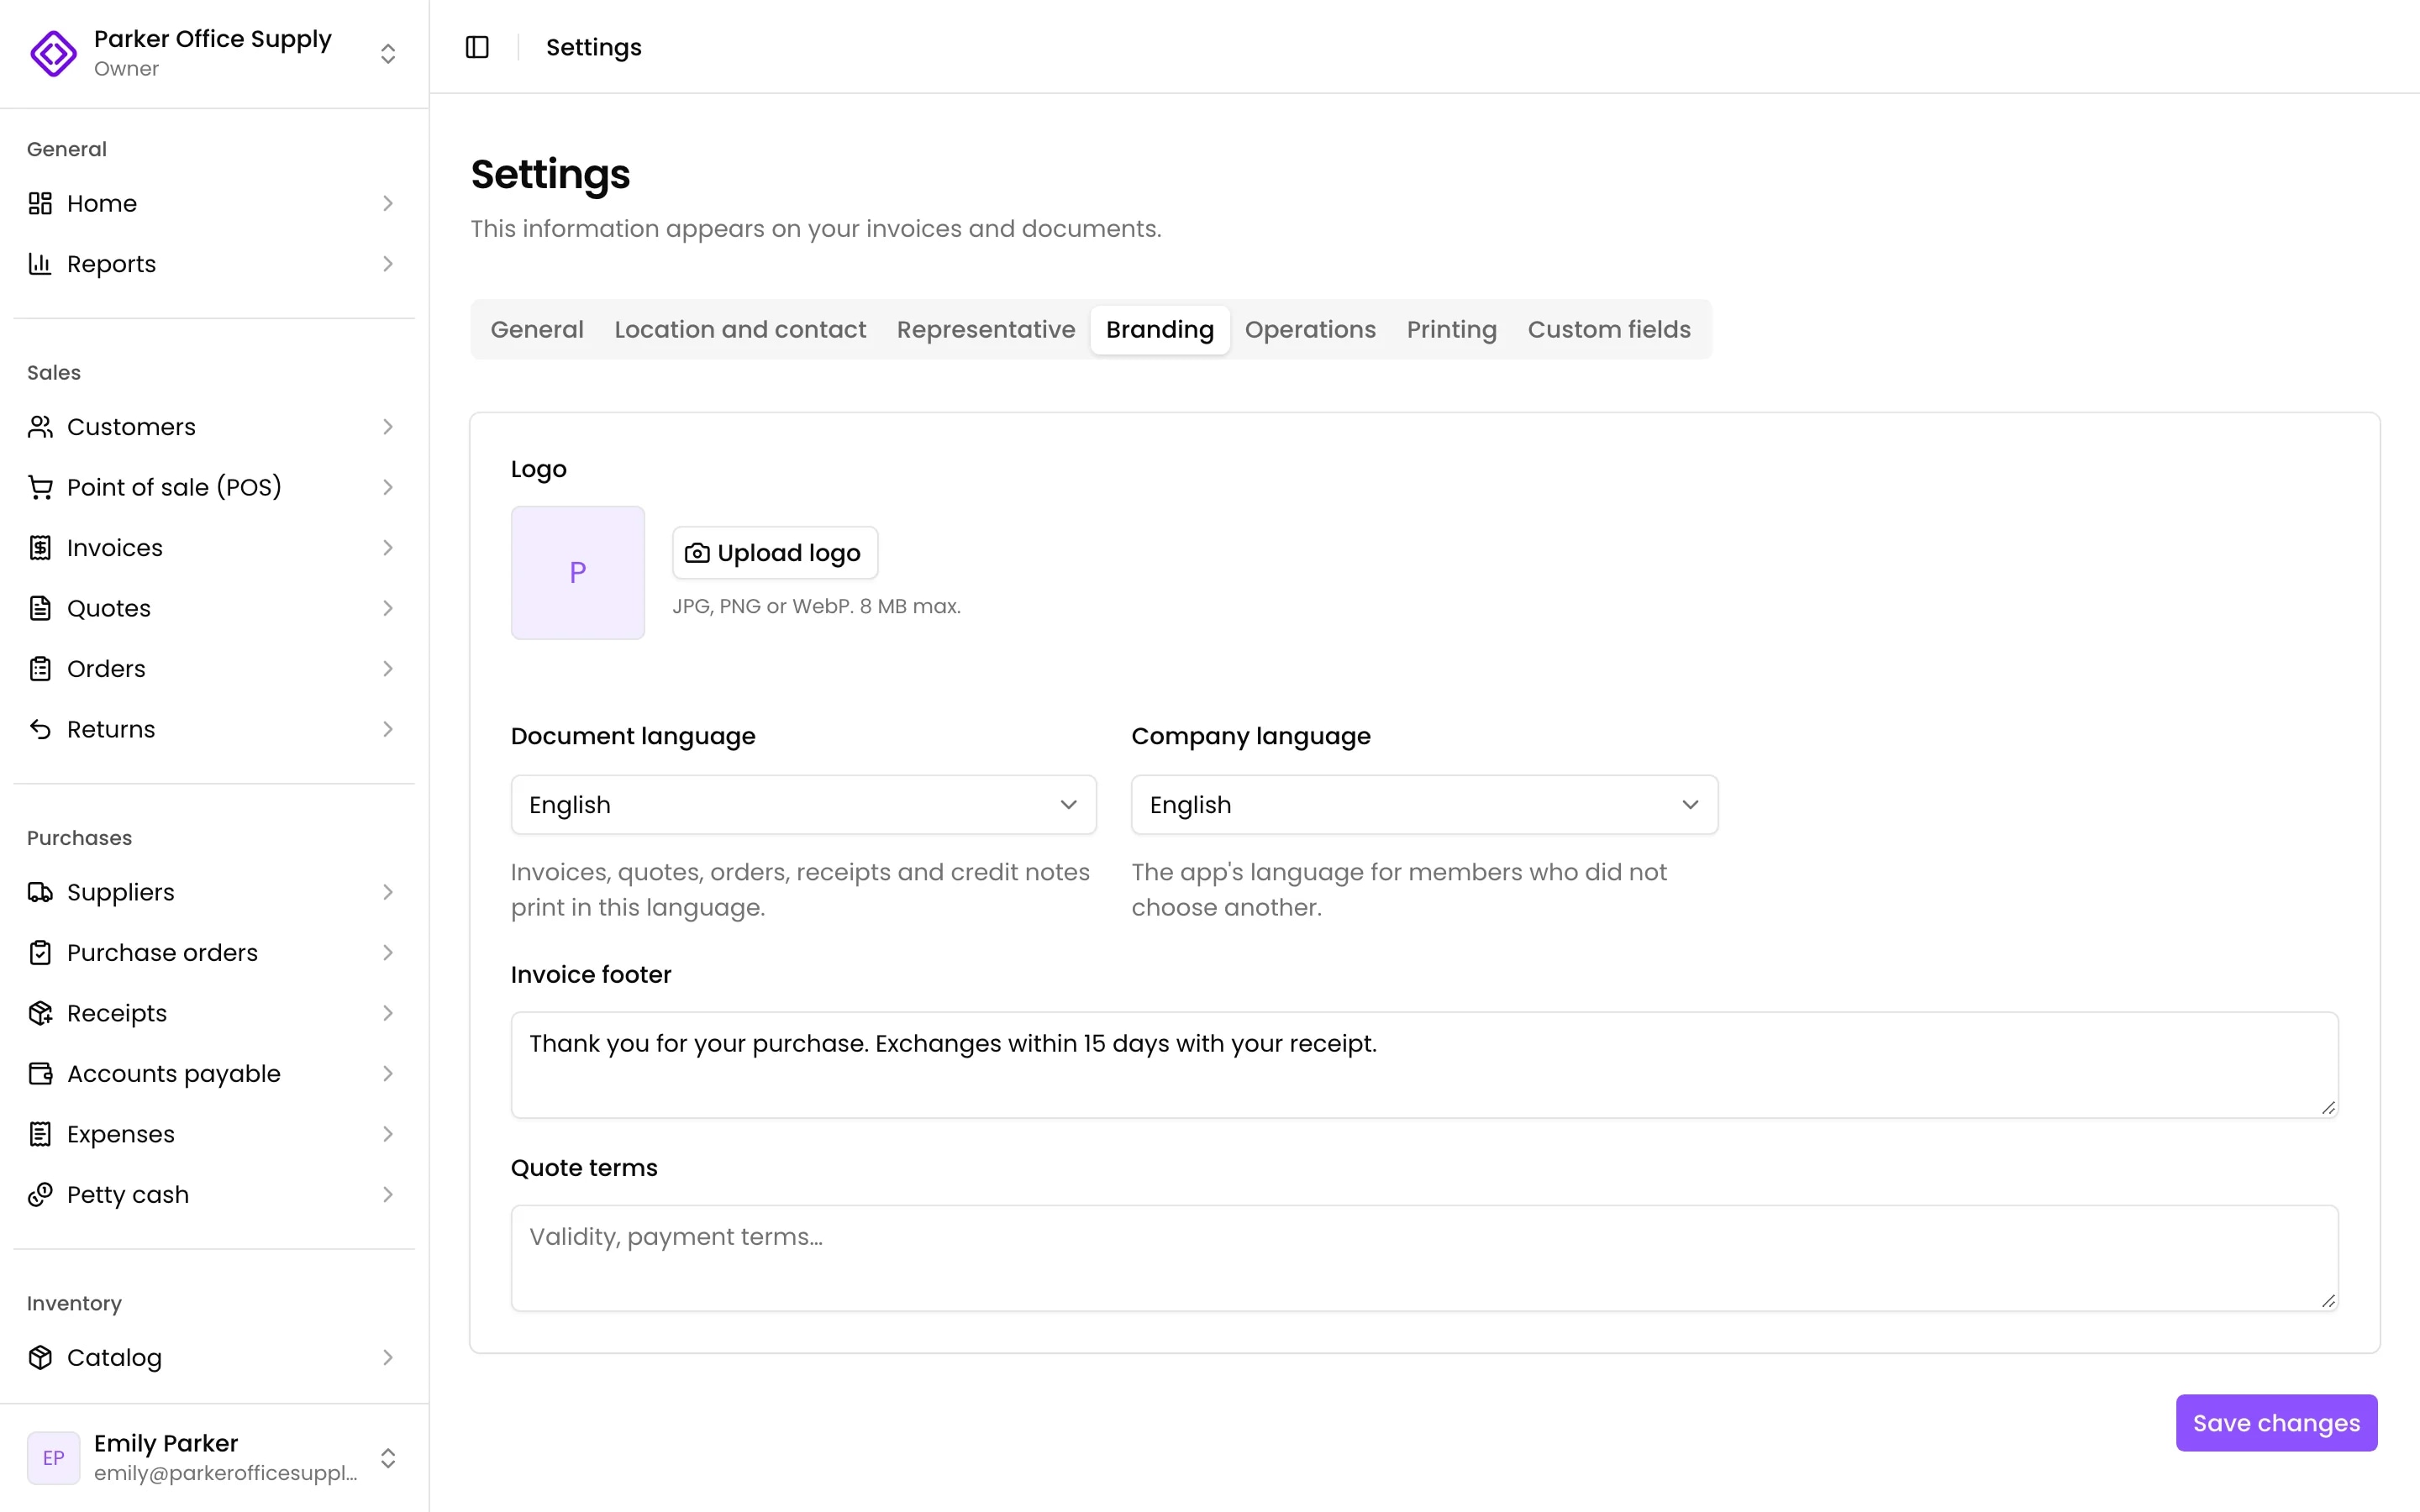Click the EP user avatar
Screen dimensions: 2420x1512
pos(53,1458)
